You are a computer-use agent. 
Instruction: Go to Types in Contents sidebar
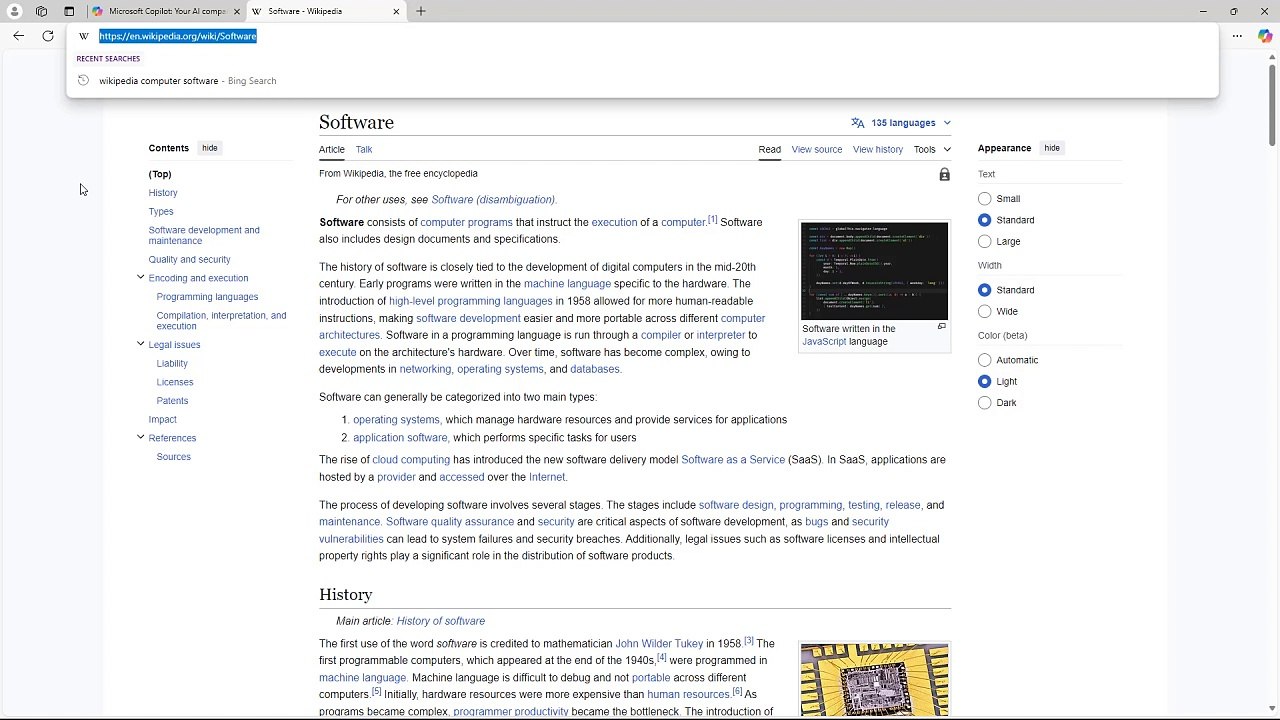[161, 212]
